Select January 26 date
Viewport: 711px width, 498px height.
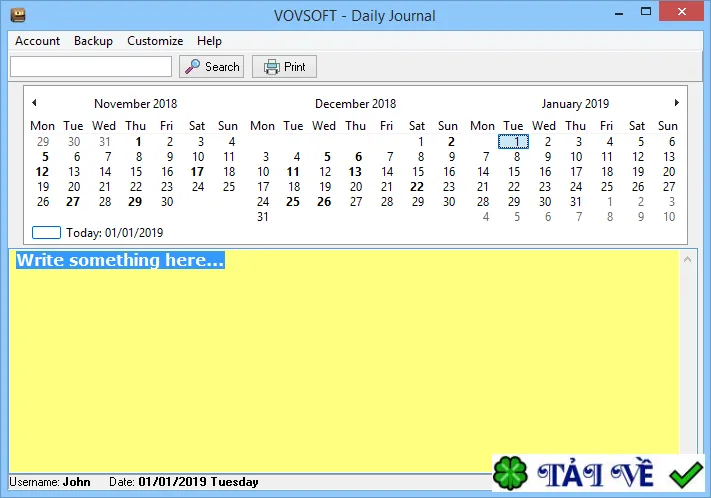(x=638, y=187)
